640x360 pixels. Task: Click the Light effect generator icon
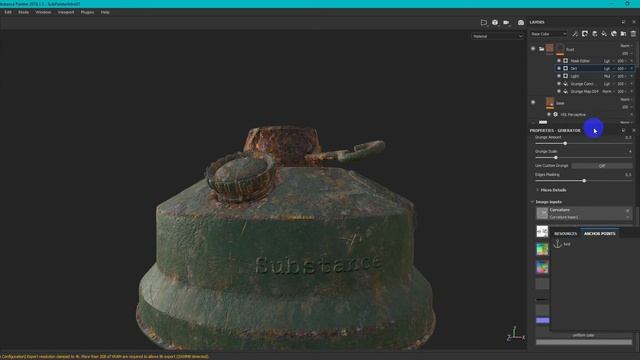pos(566,76)
